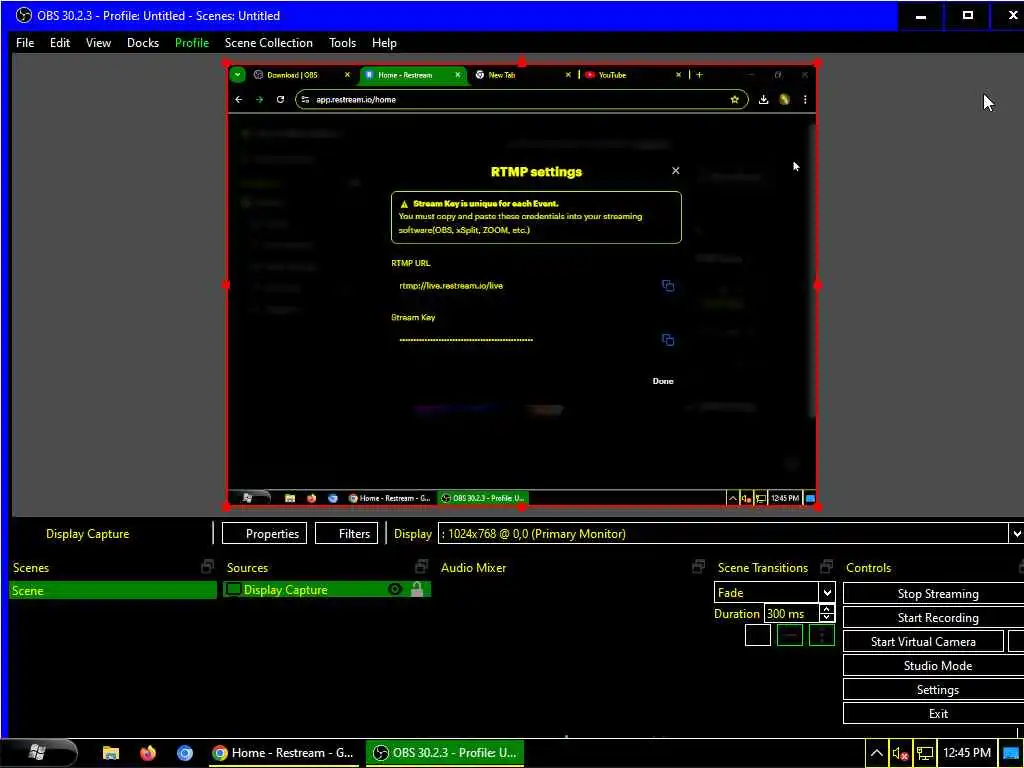The height and width of the screenshot is (768, 1024).
Task: Switch to Home - Restream taskbar window
Action: click(x=282, y=752)
